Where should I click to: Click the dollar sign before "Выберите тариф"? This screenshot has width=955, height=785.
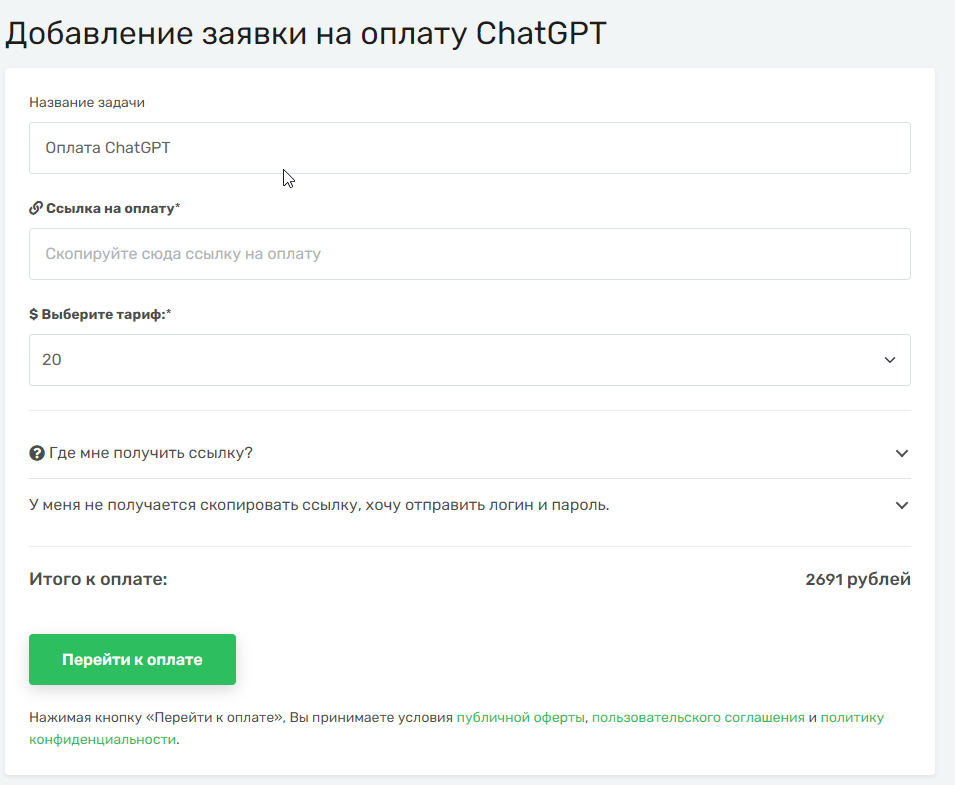point(33,314)
